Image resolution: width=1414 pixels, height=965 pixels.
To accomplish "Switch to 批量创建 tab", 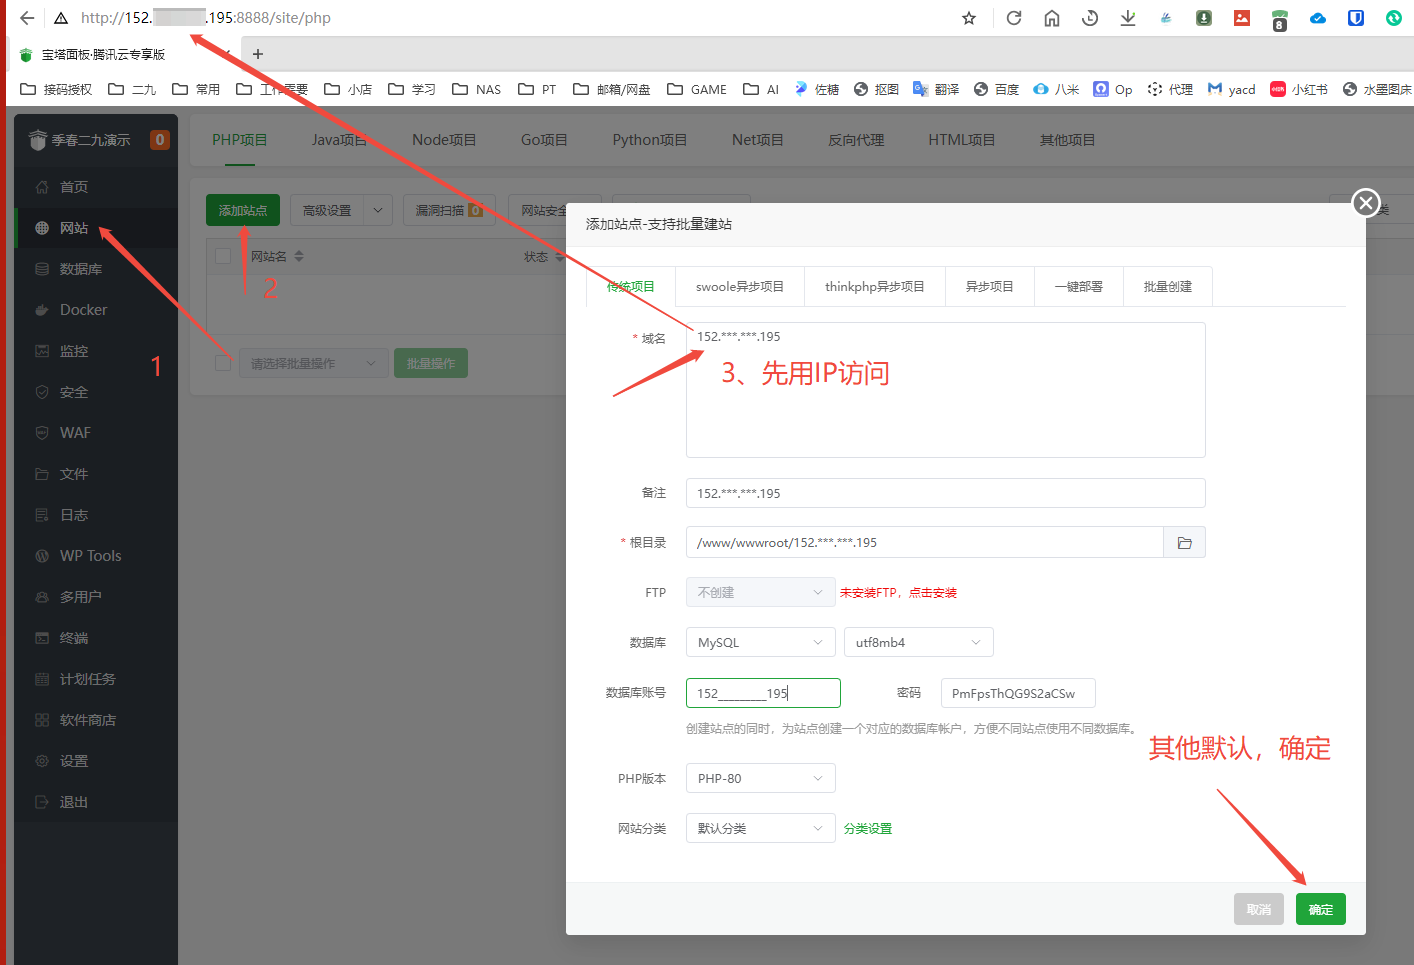I will point(1168,286).
